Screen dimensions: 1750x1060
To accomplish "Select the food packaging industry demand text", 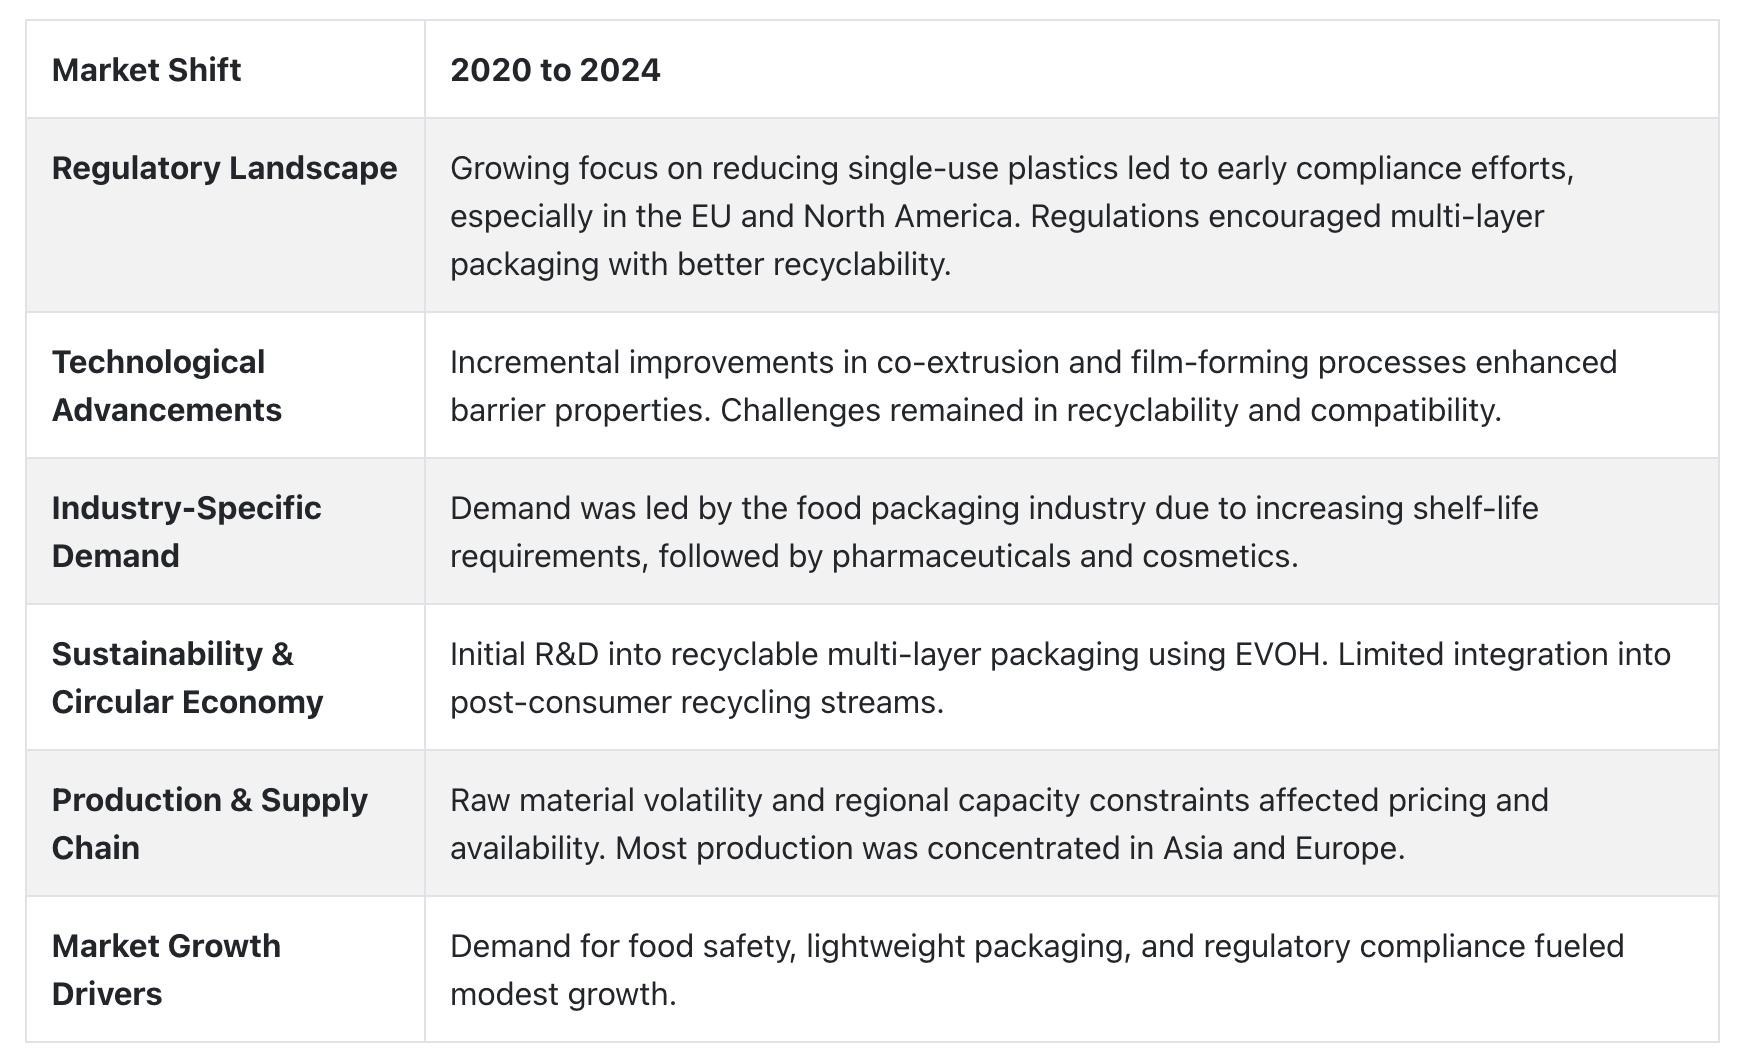I will tap(994, 532).
